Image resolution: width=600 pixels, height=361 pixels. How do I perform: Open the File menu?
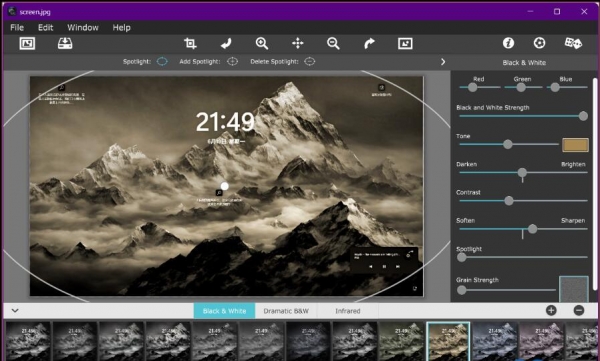pos(17,28)
